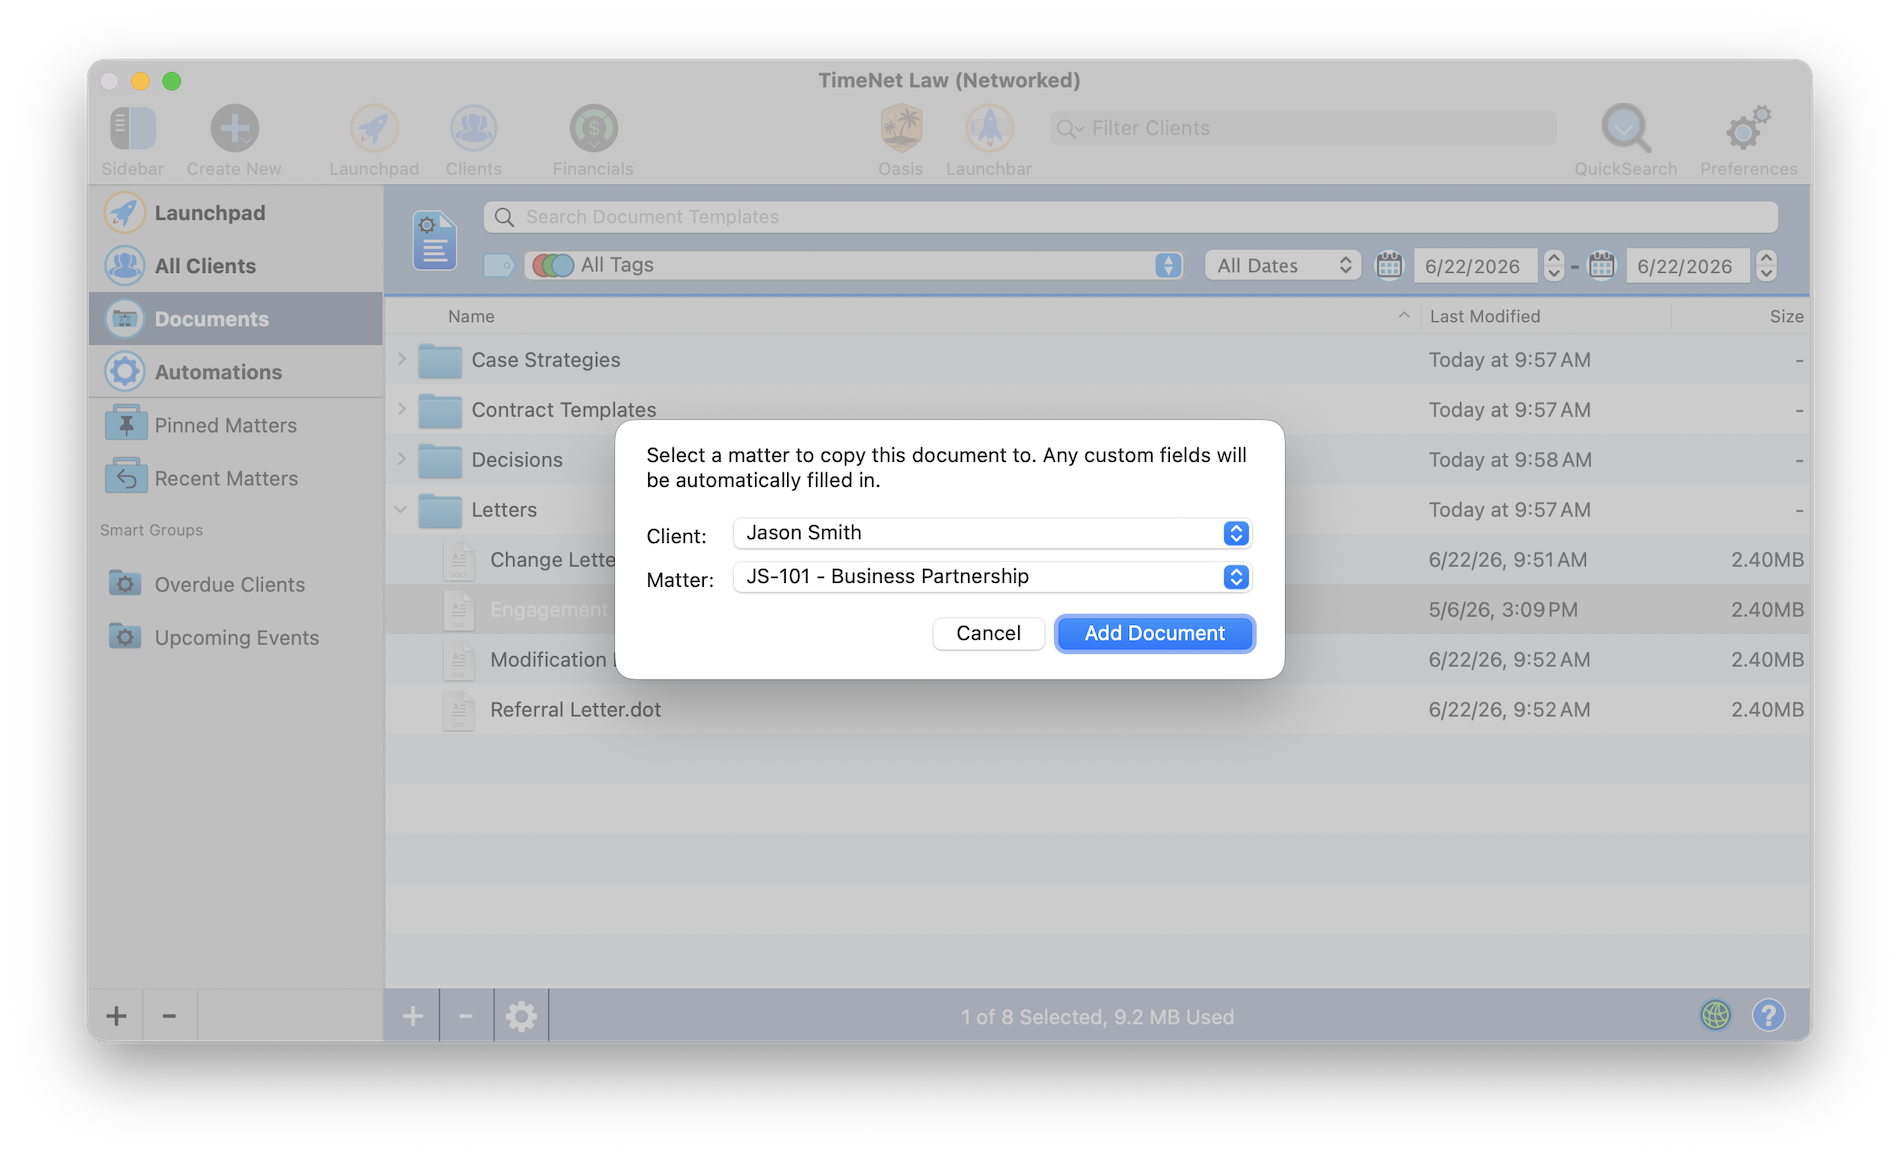Open Launchpad from the toolbar

click(x=374, y=128)
